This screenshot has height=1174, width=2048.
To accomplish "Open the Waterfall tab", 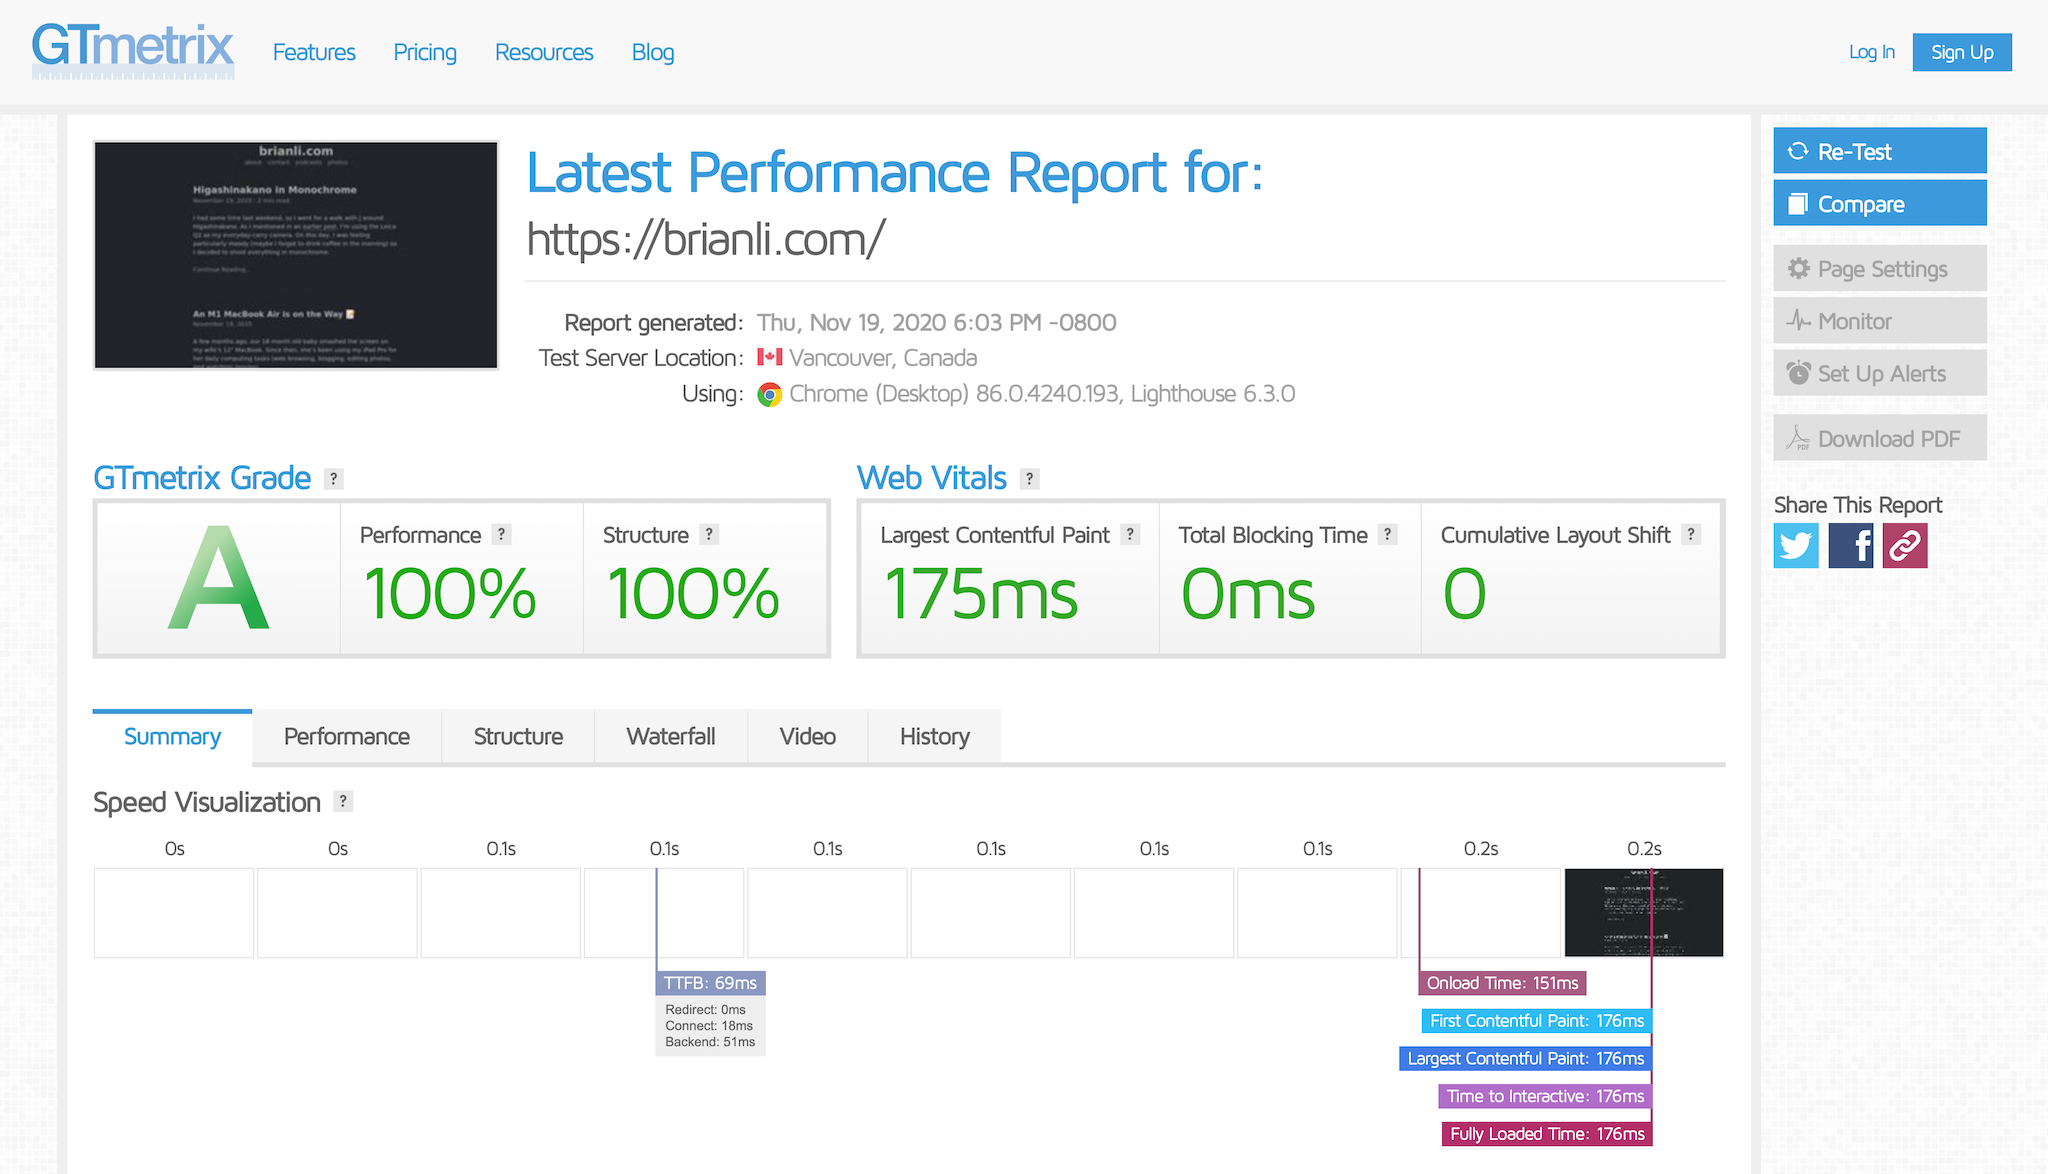I will 671,737.
